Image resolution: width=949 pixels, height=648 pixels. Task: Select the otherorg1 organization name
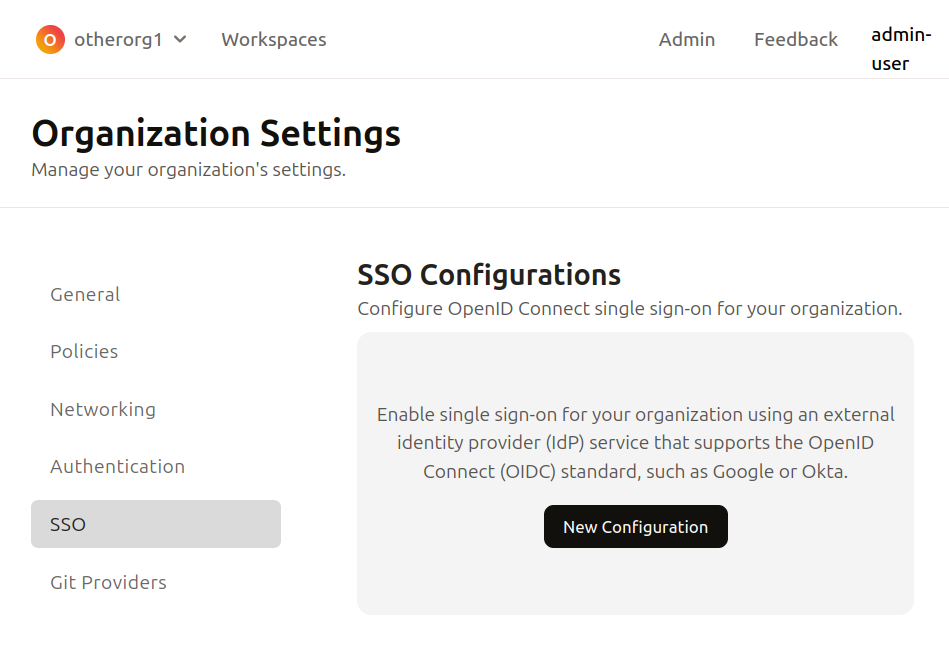point(118,40)
